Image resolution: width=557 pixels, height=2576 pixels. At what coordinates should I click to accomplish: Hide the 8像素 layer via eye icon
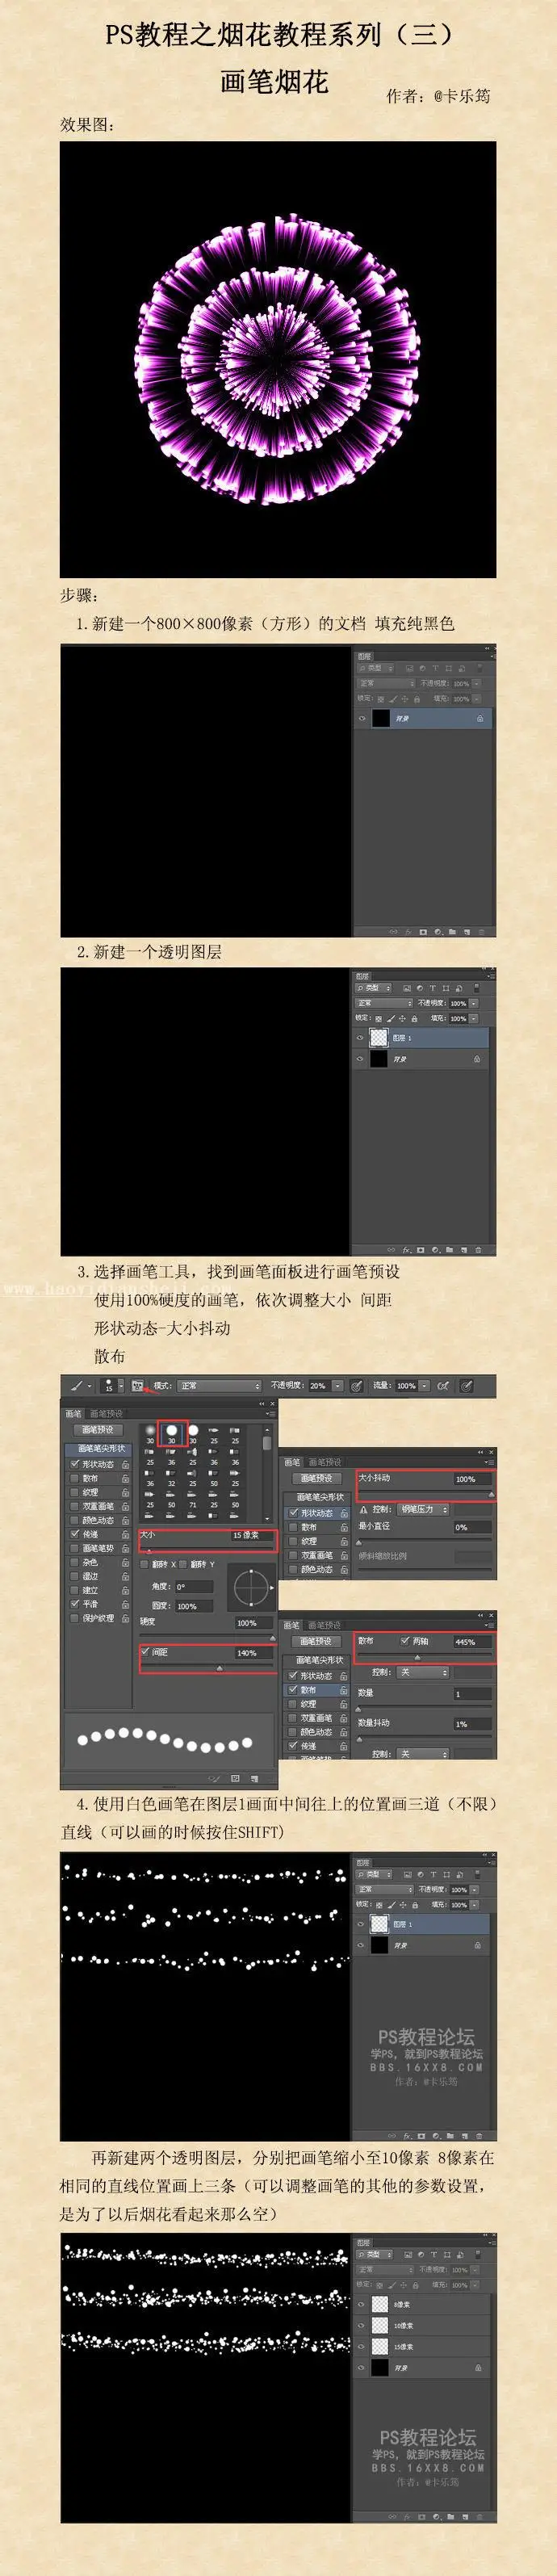point(361,2305)
